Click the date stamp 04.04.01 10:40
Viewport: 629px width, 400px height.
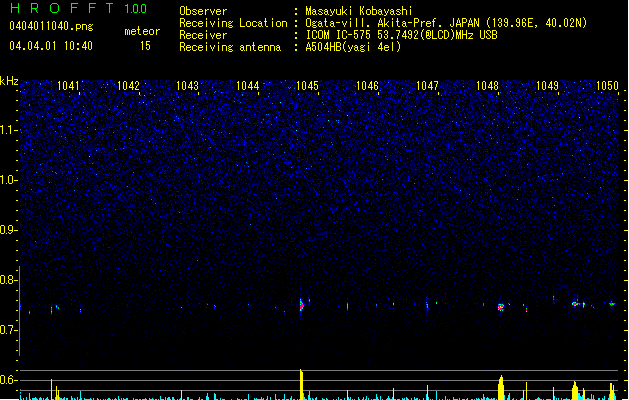[51, 46]
